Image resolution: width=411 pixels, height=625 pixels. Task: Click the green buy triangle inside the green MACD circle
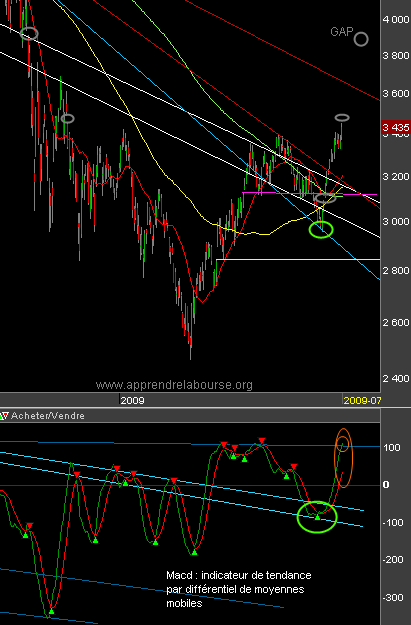[x=317, y=517]
